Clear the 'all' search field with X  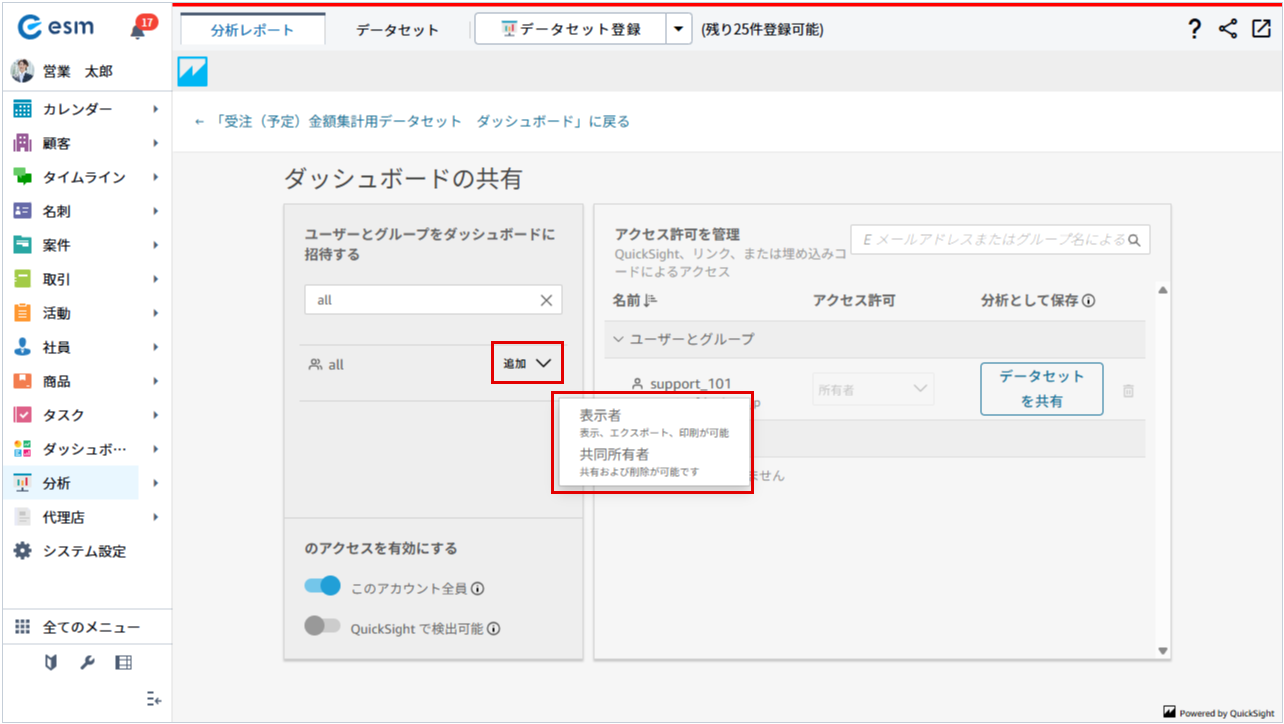546,300
